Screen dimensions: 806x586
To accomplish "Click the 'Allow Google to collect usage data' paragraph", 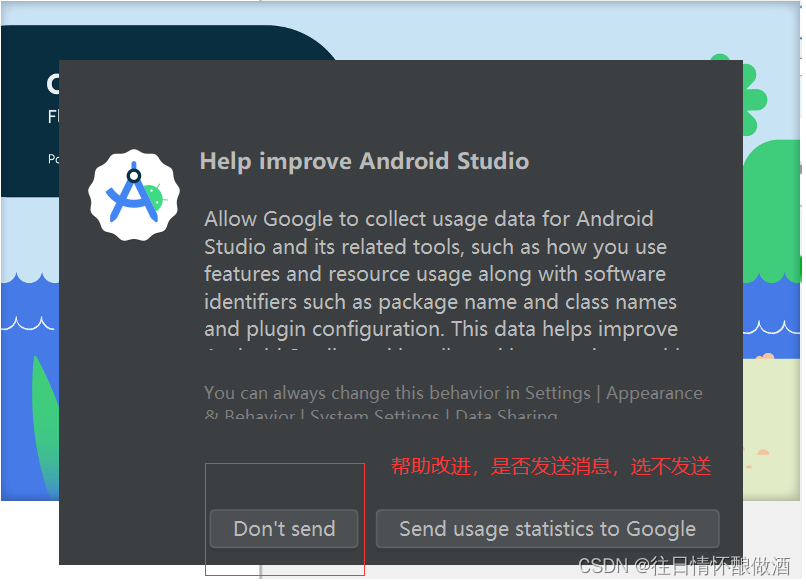I will click(441, 280).
